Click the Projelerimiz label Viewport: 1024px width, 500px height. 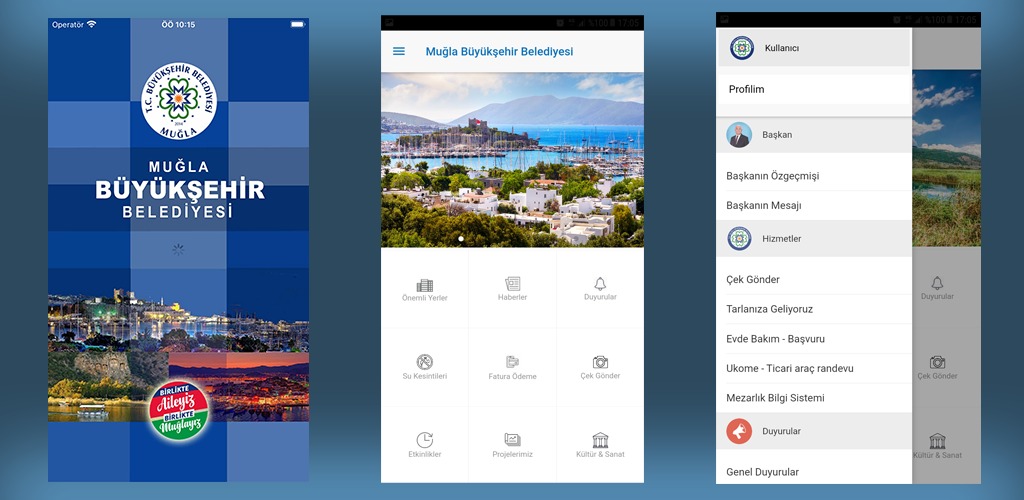(513, 454)
